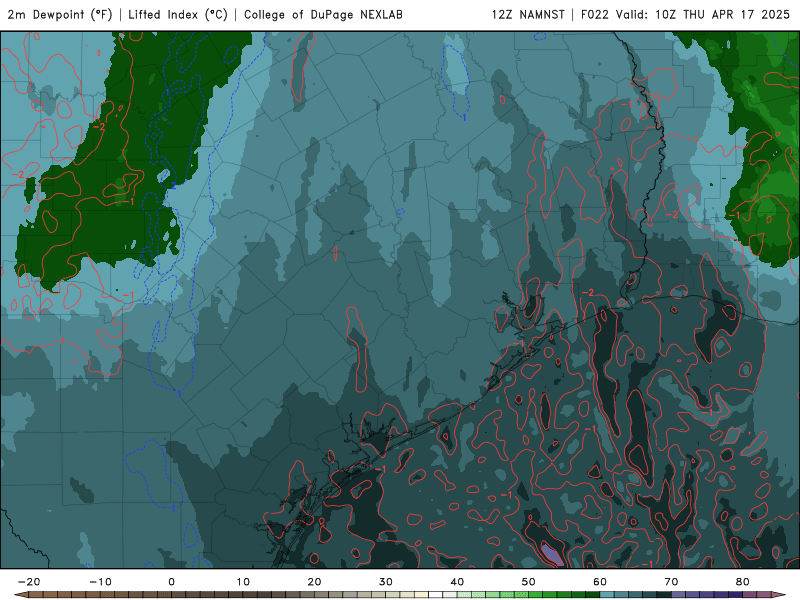Click the -20 label on the color scale
800x600 pixels.
(29, 582)
